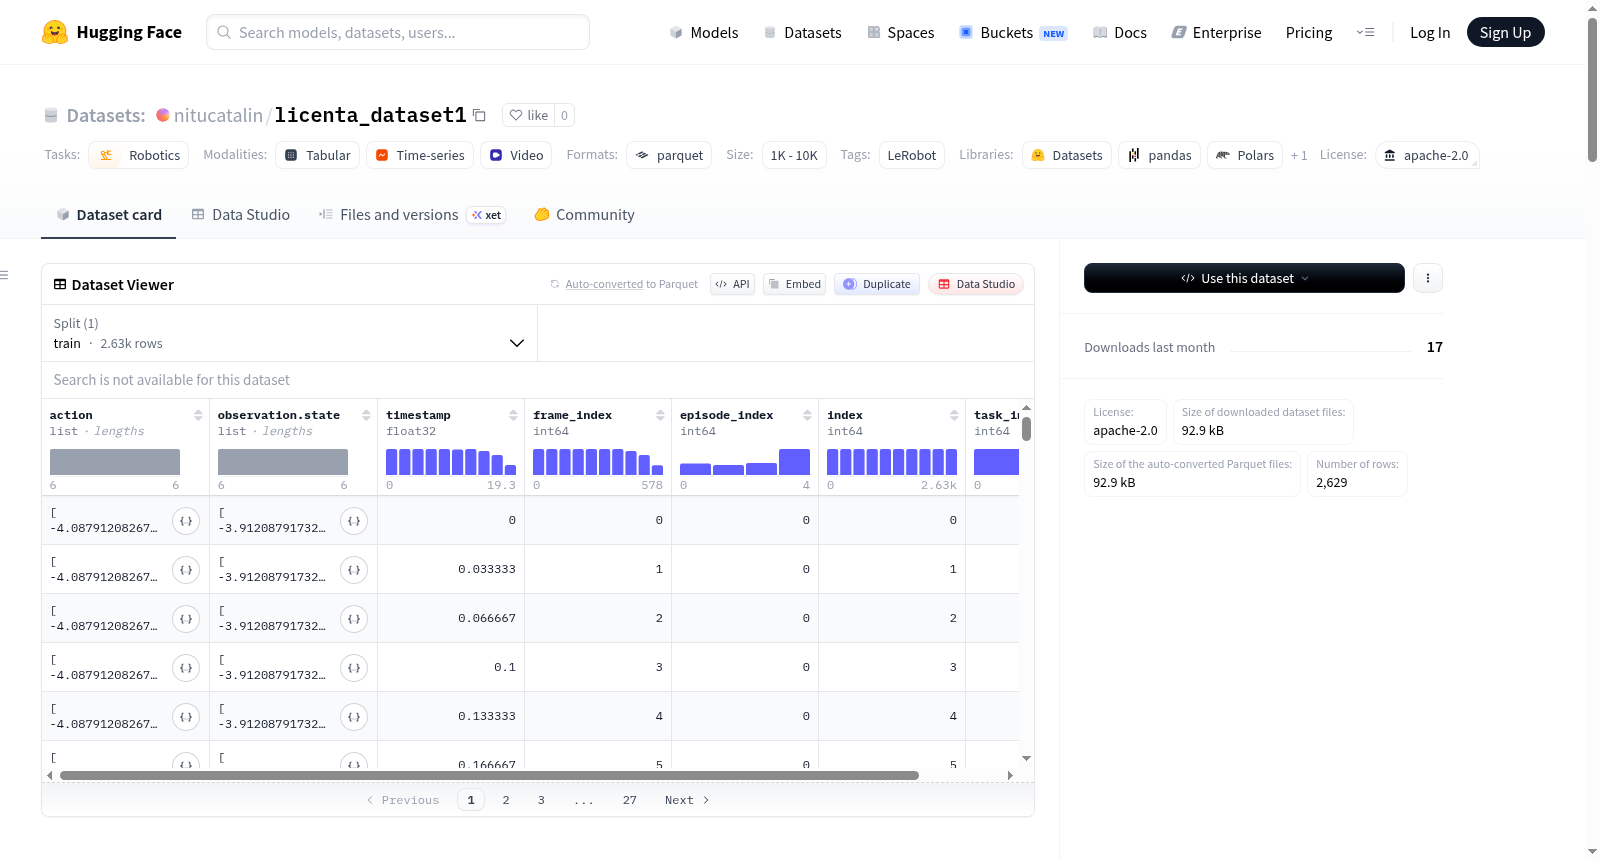Jump to page 27 of the table

[x=630, y=800]
